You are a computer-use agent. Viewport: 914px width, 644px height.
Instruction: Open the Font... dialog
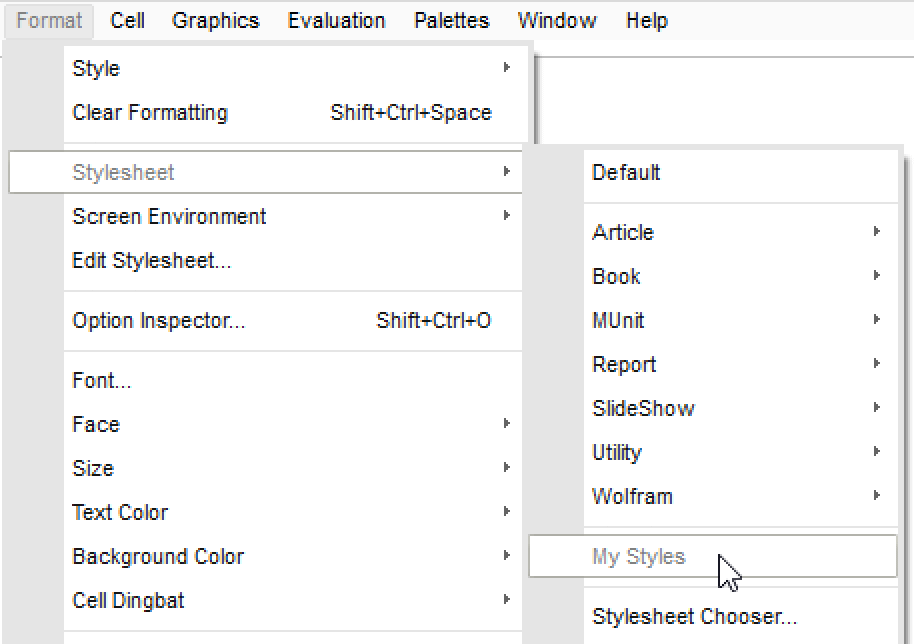pos(102,381)
